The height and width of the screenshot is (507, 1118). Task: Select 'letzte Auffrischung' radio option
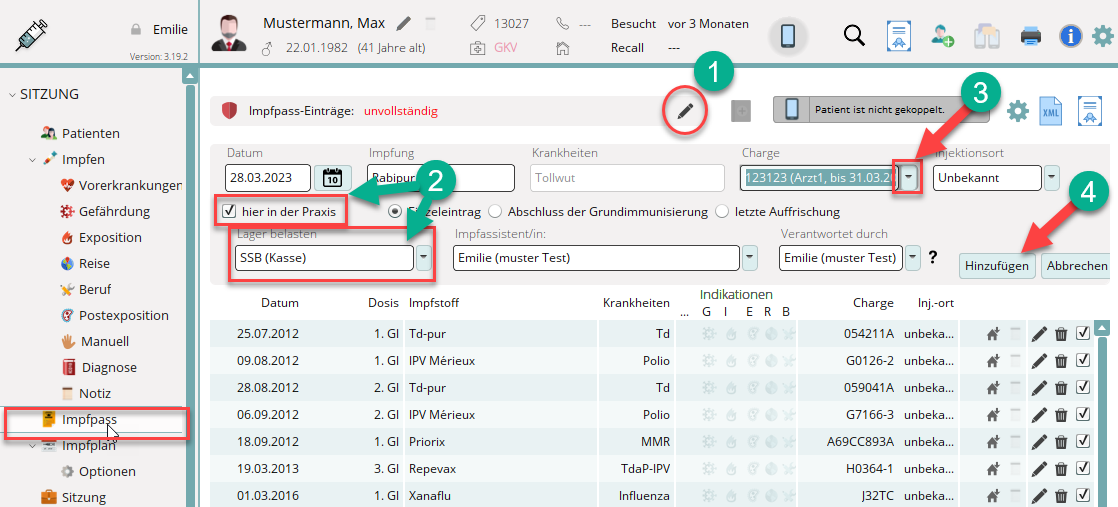point(722,212)
